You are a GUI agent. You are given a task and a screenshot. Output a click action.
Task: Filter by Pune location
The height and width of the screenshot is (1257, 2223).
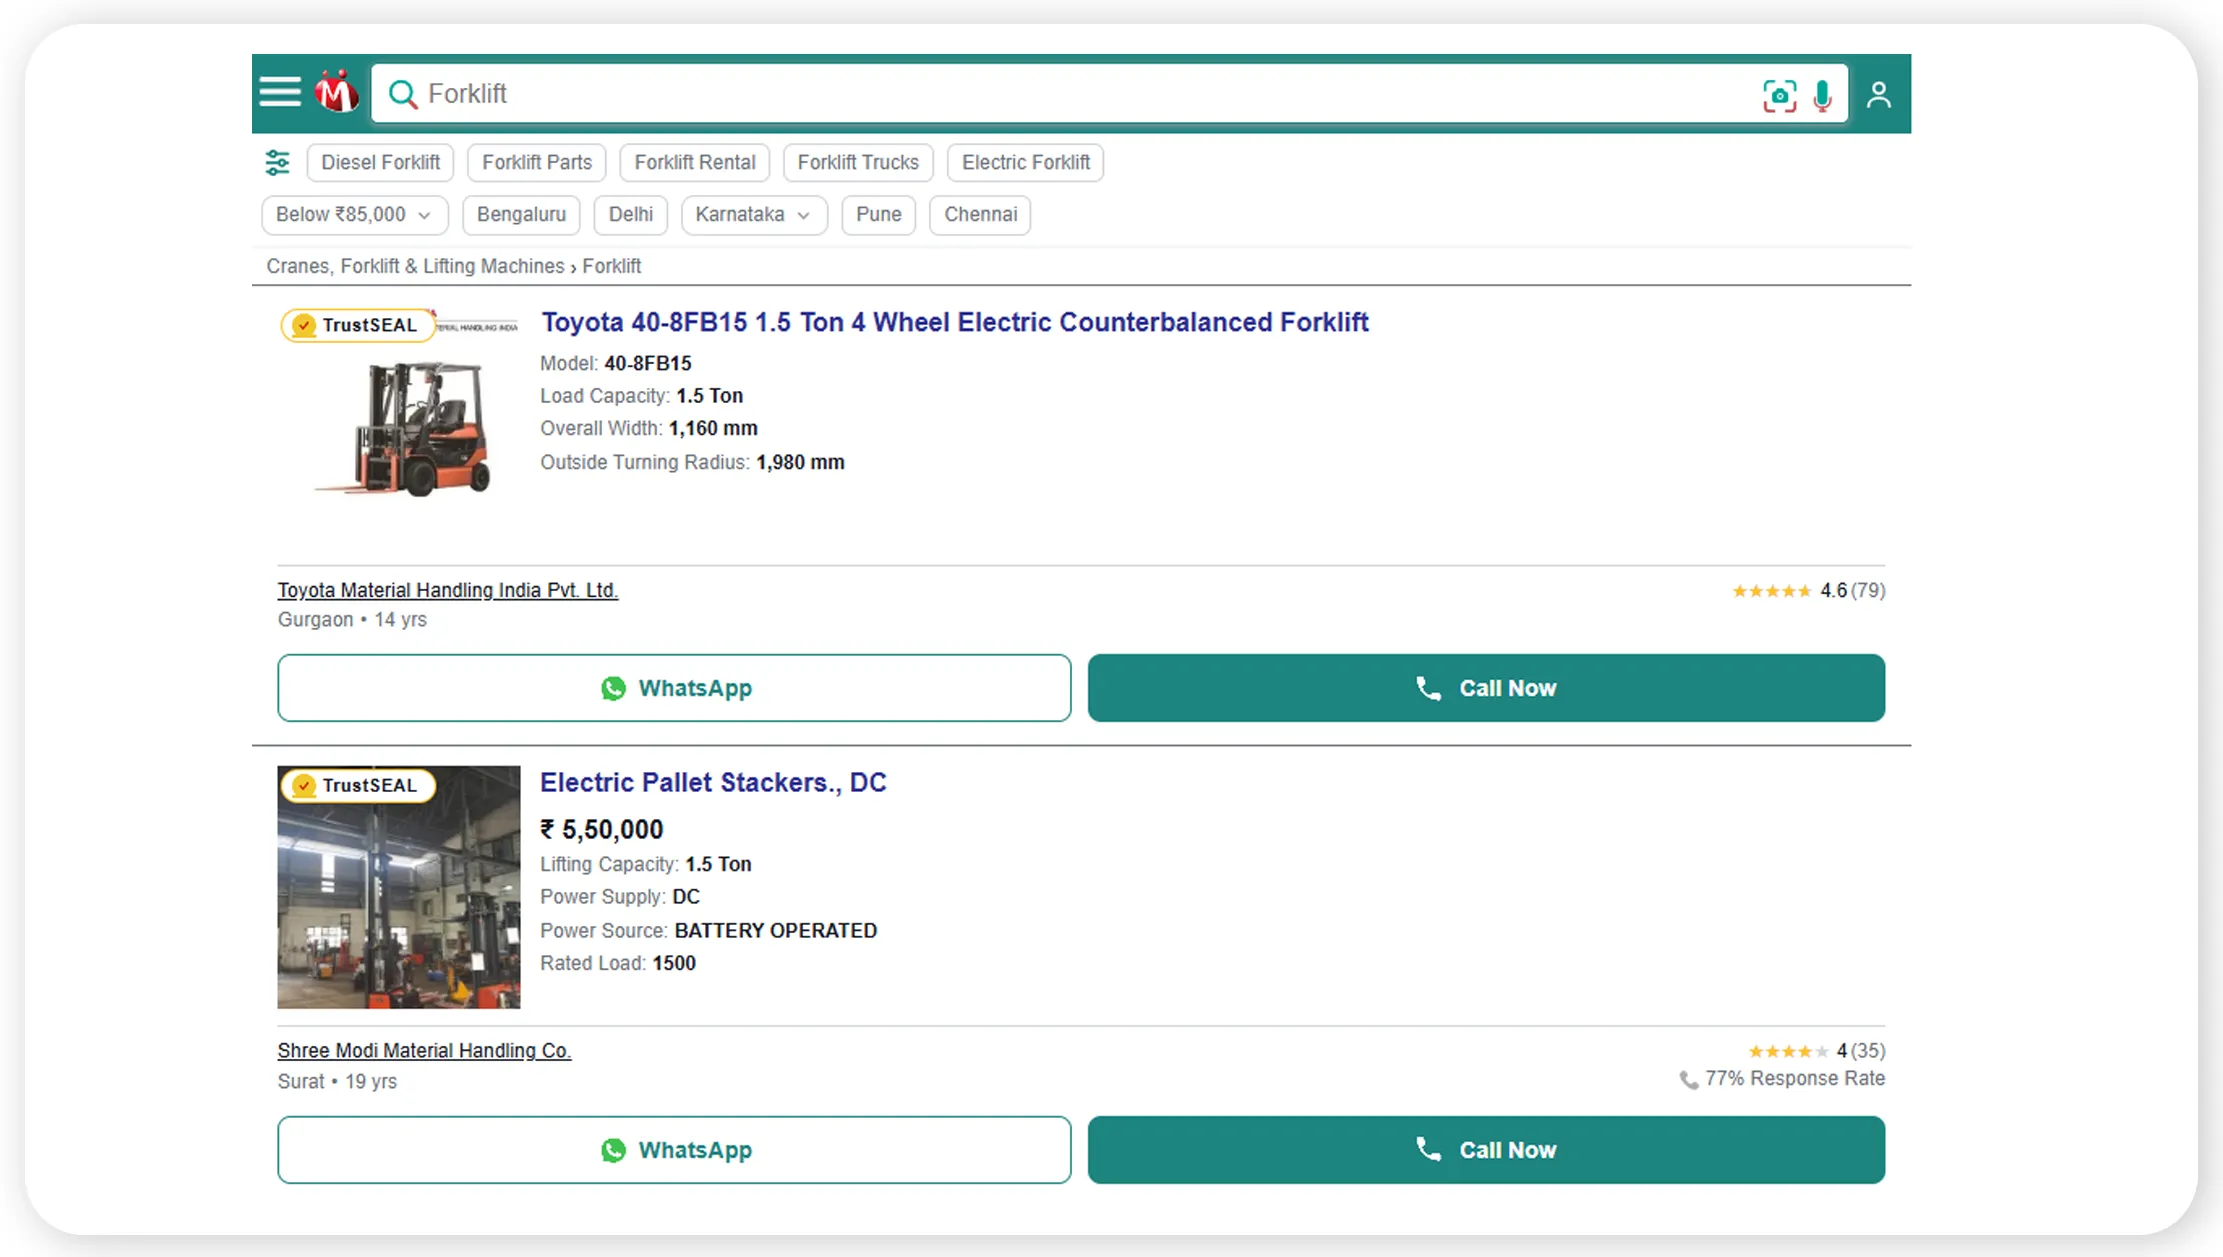[878, 215]
